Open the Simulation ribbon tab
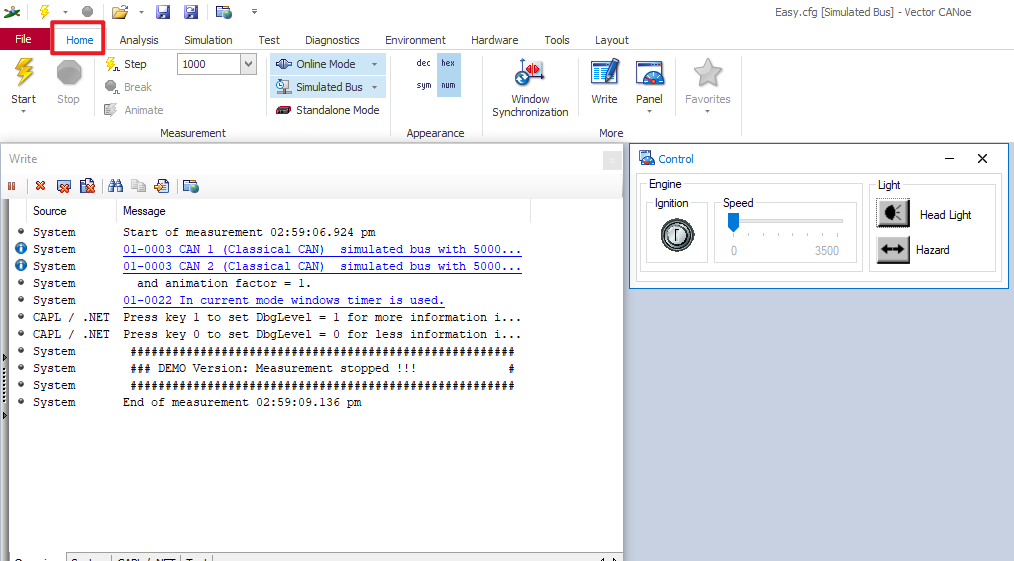 [x=208, y=40]
